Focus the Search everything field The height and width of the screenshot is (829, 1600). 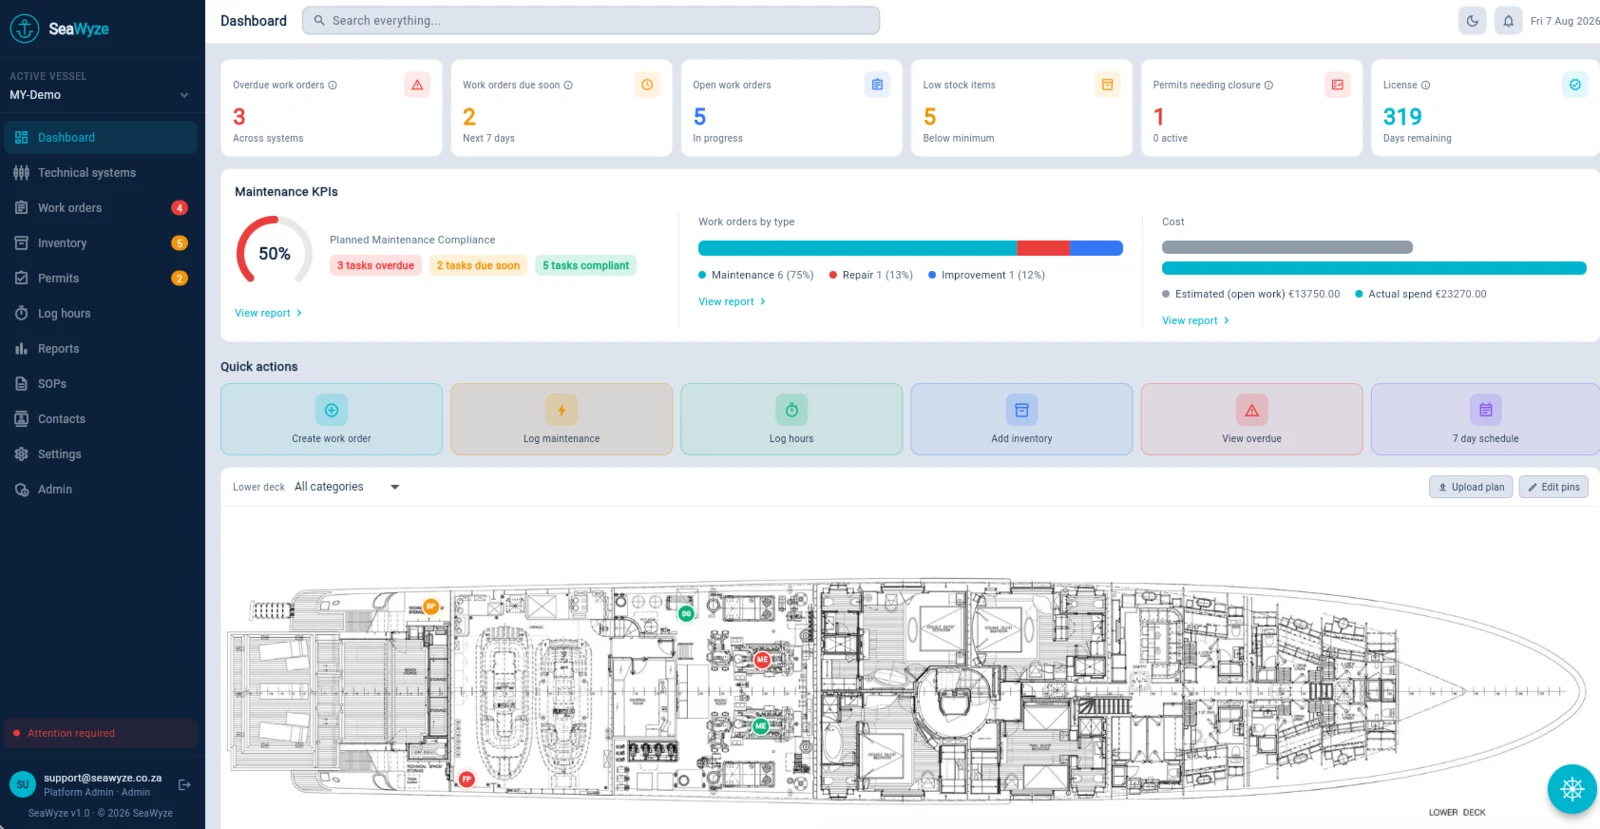(591, 20)
